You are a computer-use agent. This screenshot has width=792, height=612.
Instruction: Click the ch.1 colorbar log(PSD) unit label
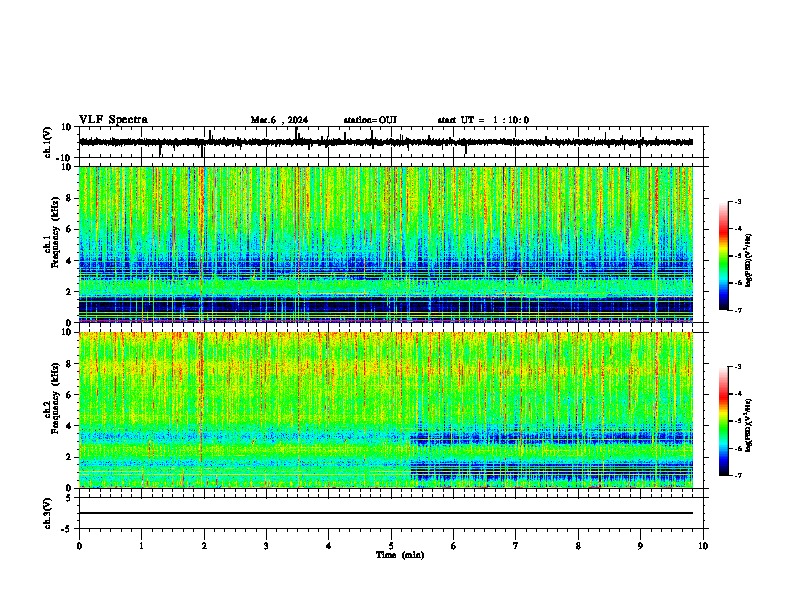tap(748, 260)
